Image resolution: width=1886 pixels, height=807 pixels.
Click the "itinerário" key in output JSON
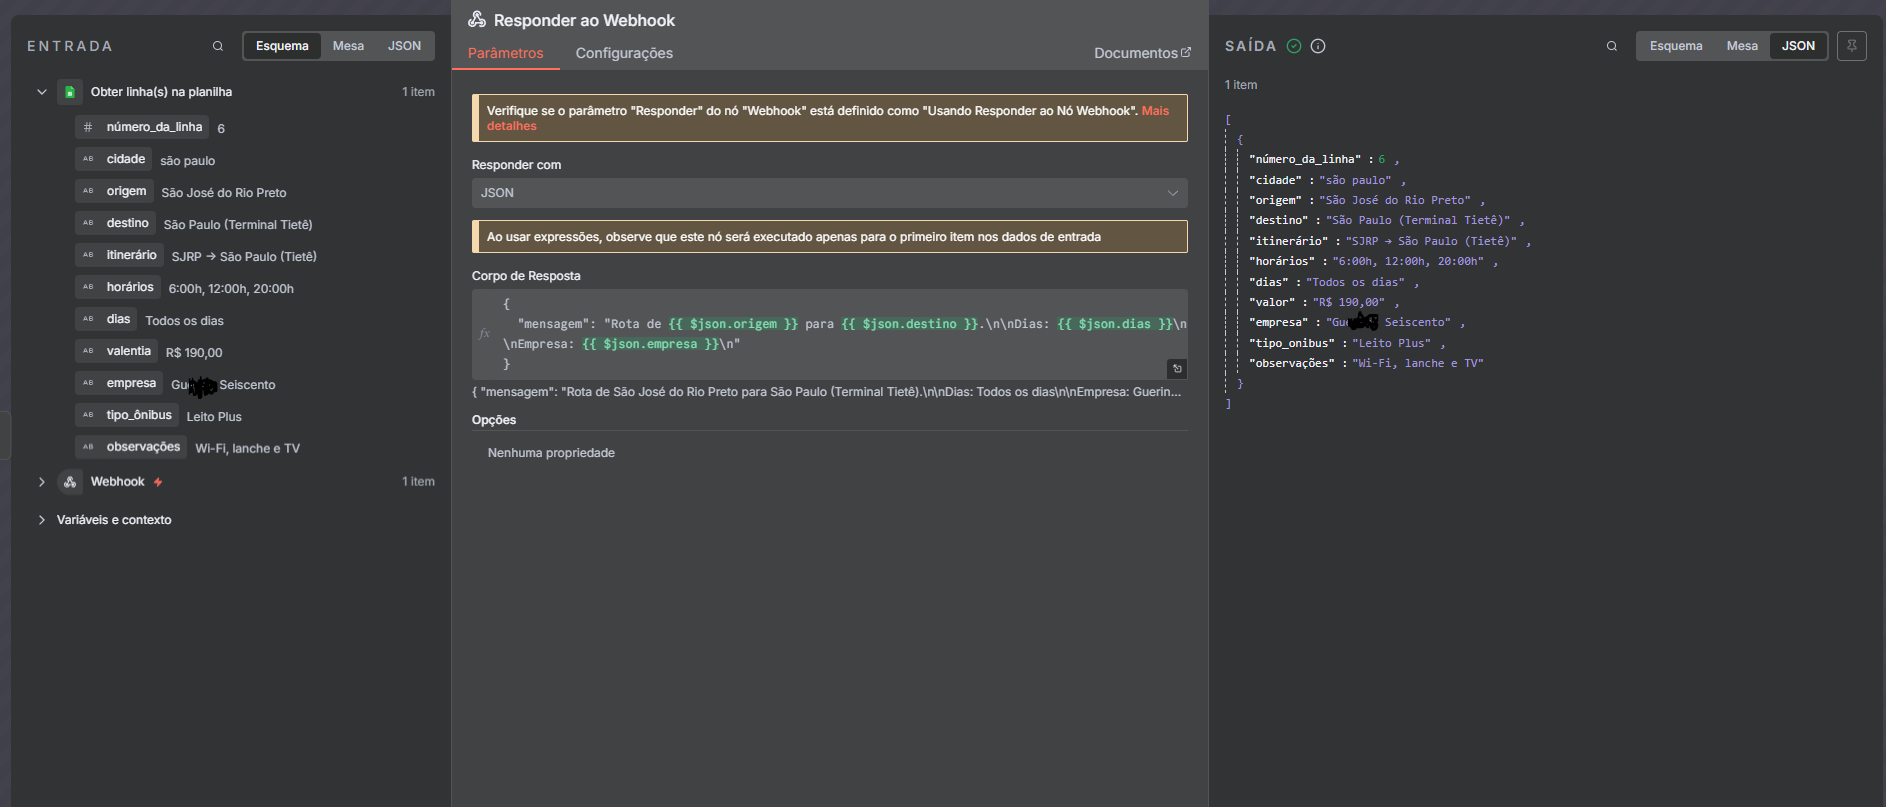point(1289,241)
